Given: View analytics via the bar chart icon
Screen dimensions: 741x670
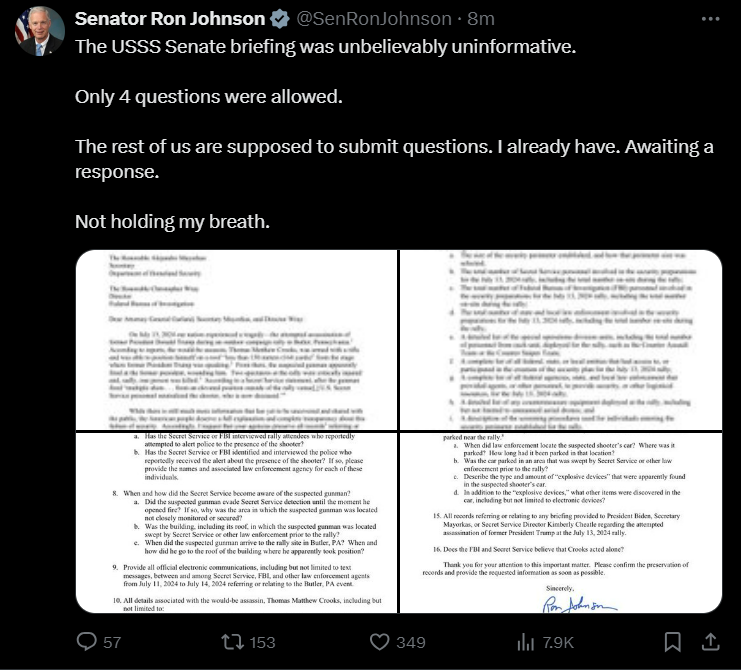Looking at the screenshot, I should [526, 642].
